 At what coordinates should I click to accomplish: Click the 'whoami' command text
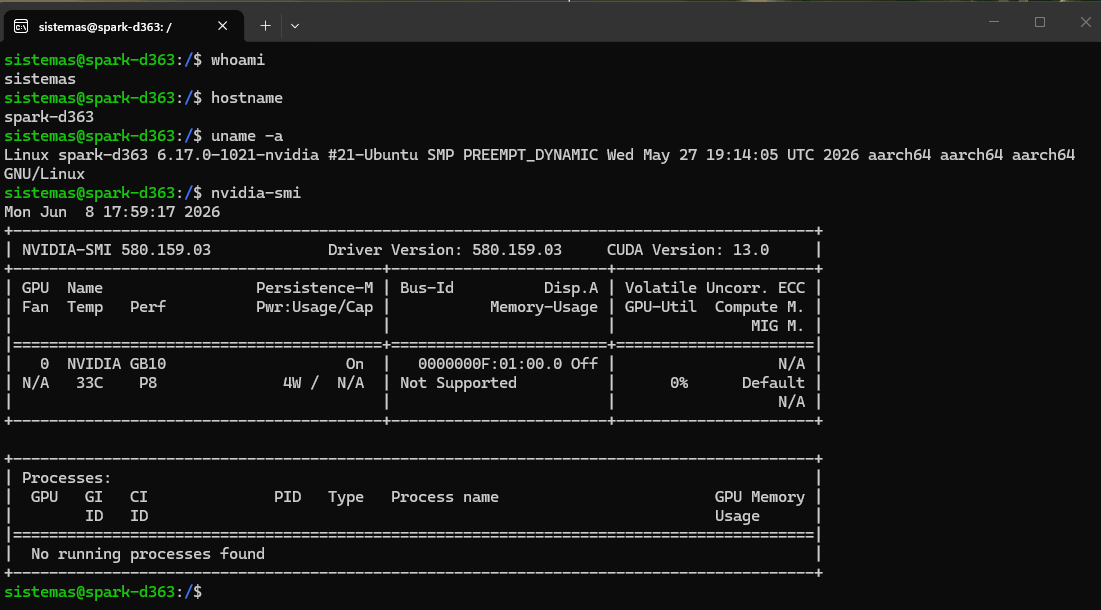click(238, 60)
